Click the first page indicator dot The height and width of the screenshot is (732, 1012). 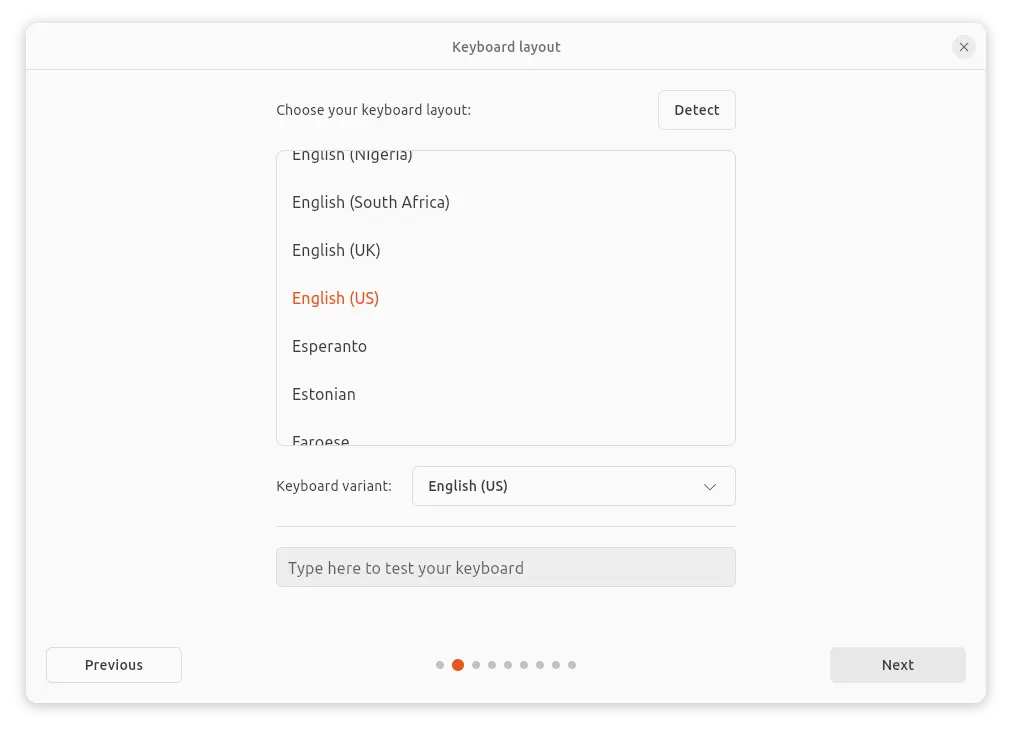tap(440, 665)
